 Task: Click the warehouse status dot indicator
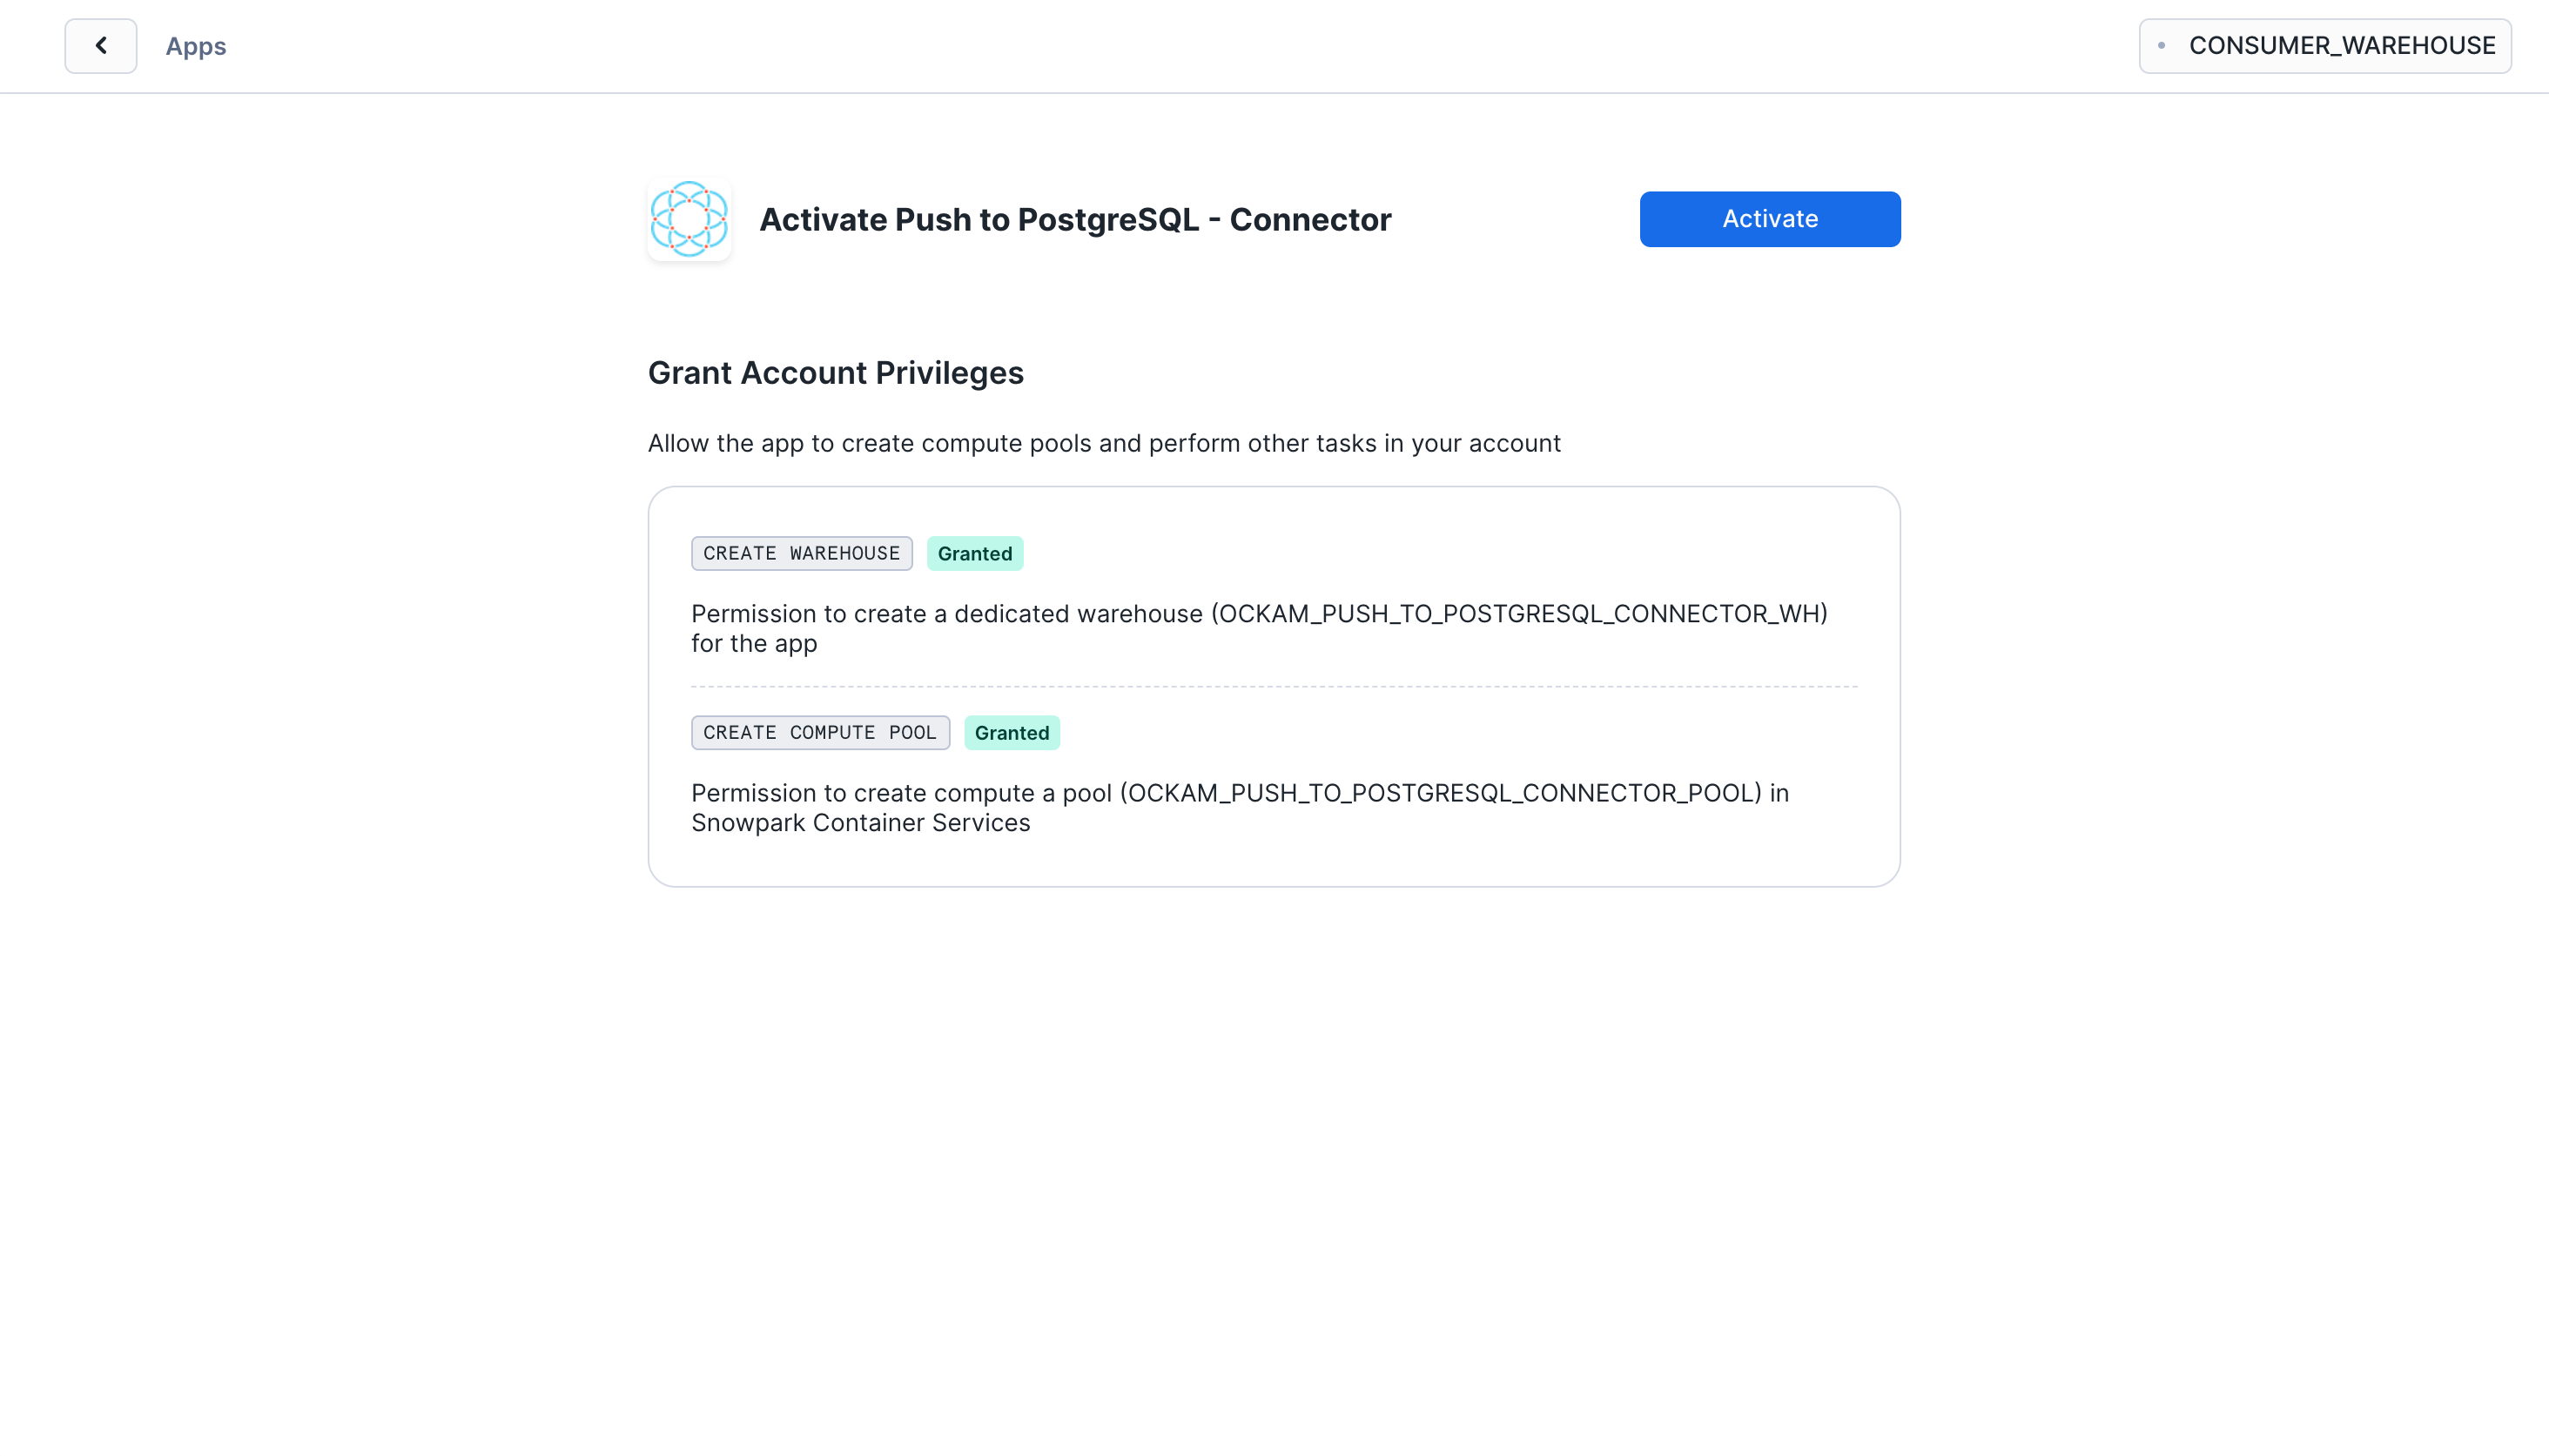(2161, 46)
